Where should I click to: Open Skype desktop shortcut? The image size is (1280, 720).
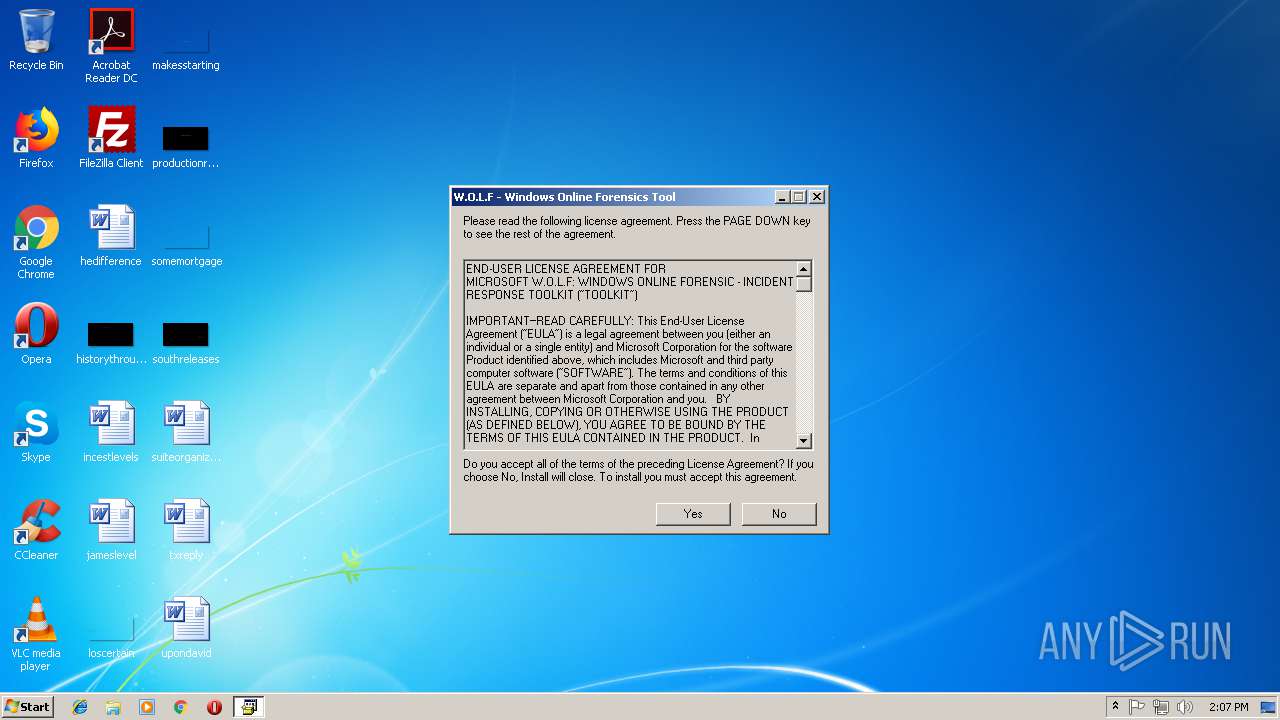pyautogui.click(x=36, y=432)
